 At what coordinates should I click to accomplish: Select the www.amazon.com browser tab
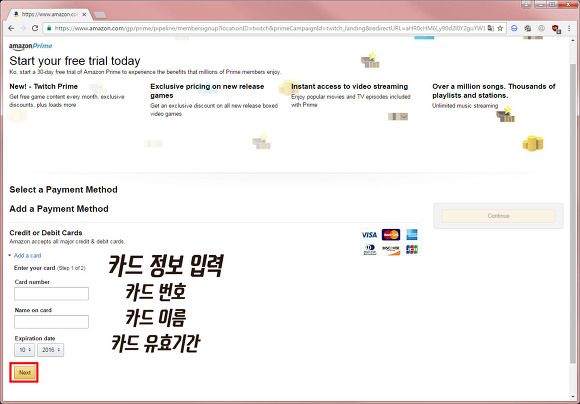(x=49, y=14)
